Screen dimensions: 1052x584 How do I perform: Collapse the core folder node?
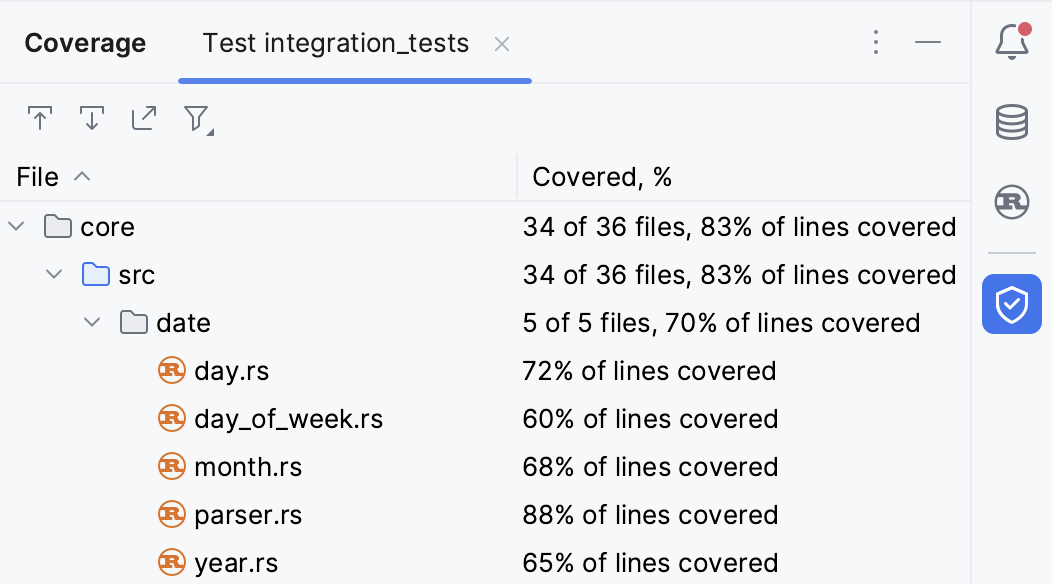pos(15,226)
